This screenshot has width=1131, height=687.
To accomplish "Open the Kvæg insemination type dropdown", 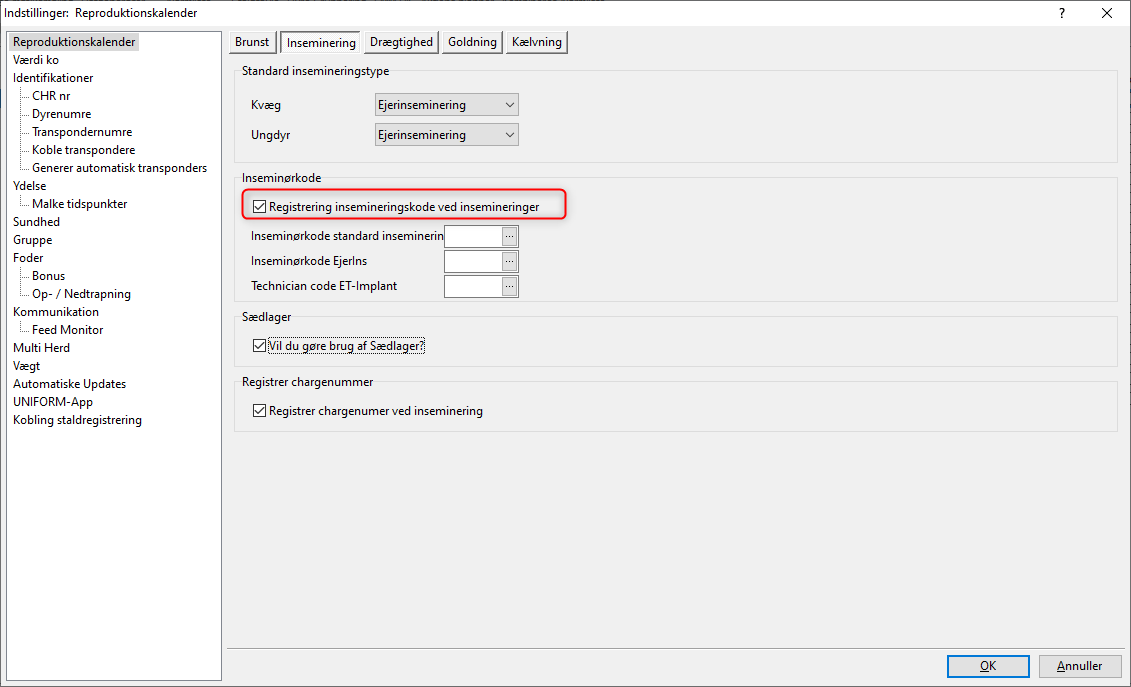I will click(446, 105).
